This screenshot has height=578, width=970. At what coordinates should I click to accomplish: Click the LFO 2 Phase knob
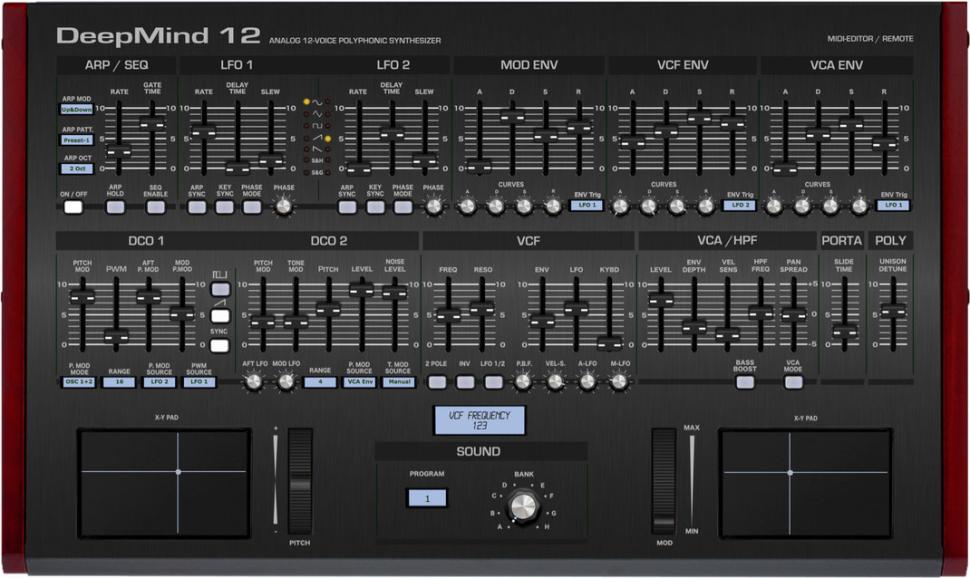pos(434,206)
